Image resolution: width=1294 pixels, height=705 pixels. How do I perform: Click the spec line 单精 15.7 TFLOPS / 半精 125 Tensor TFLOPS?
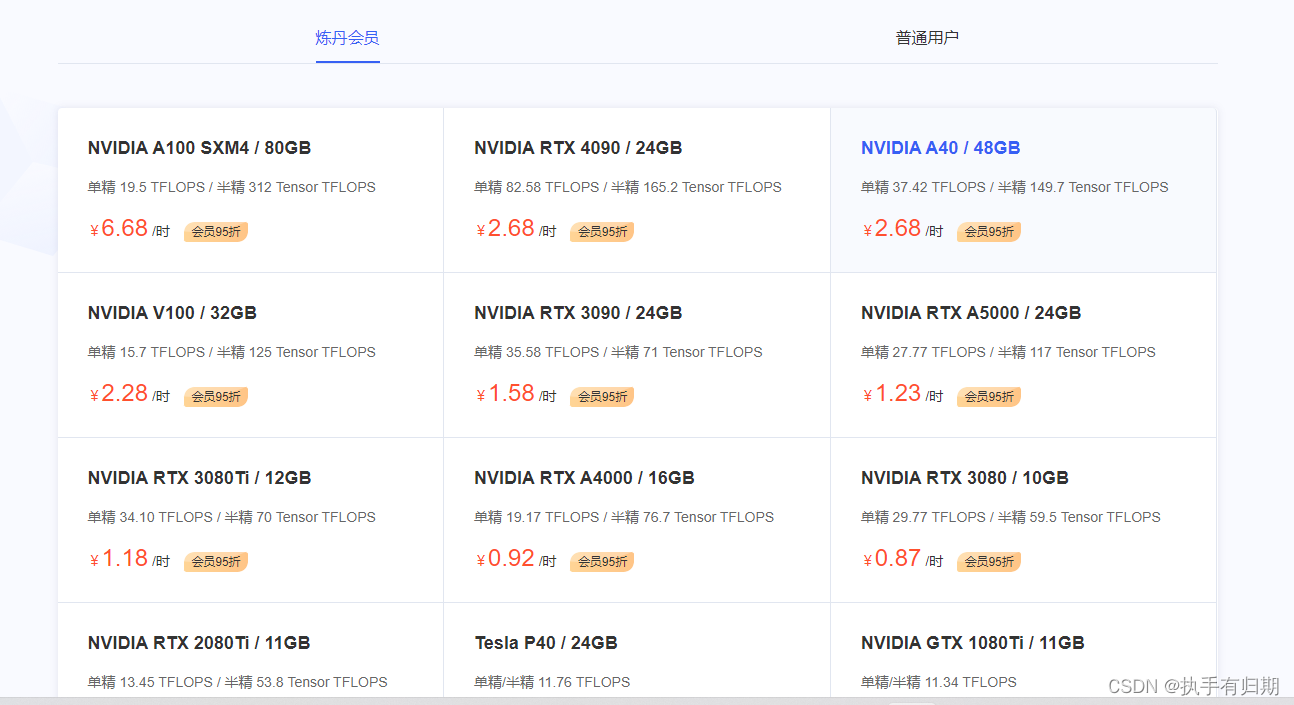click(232, 352)
